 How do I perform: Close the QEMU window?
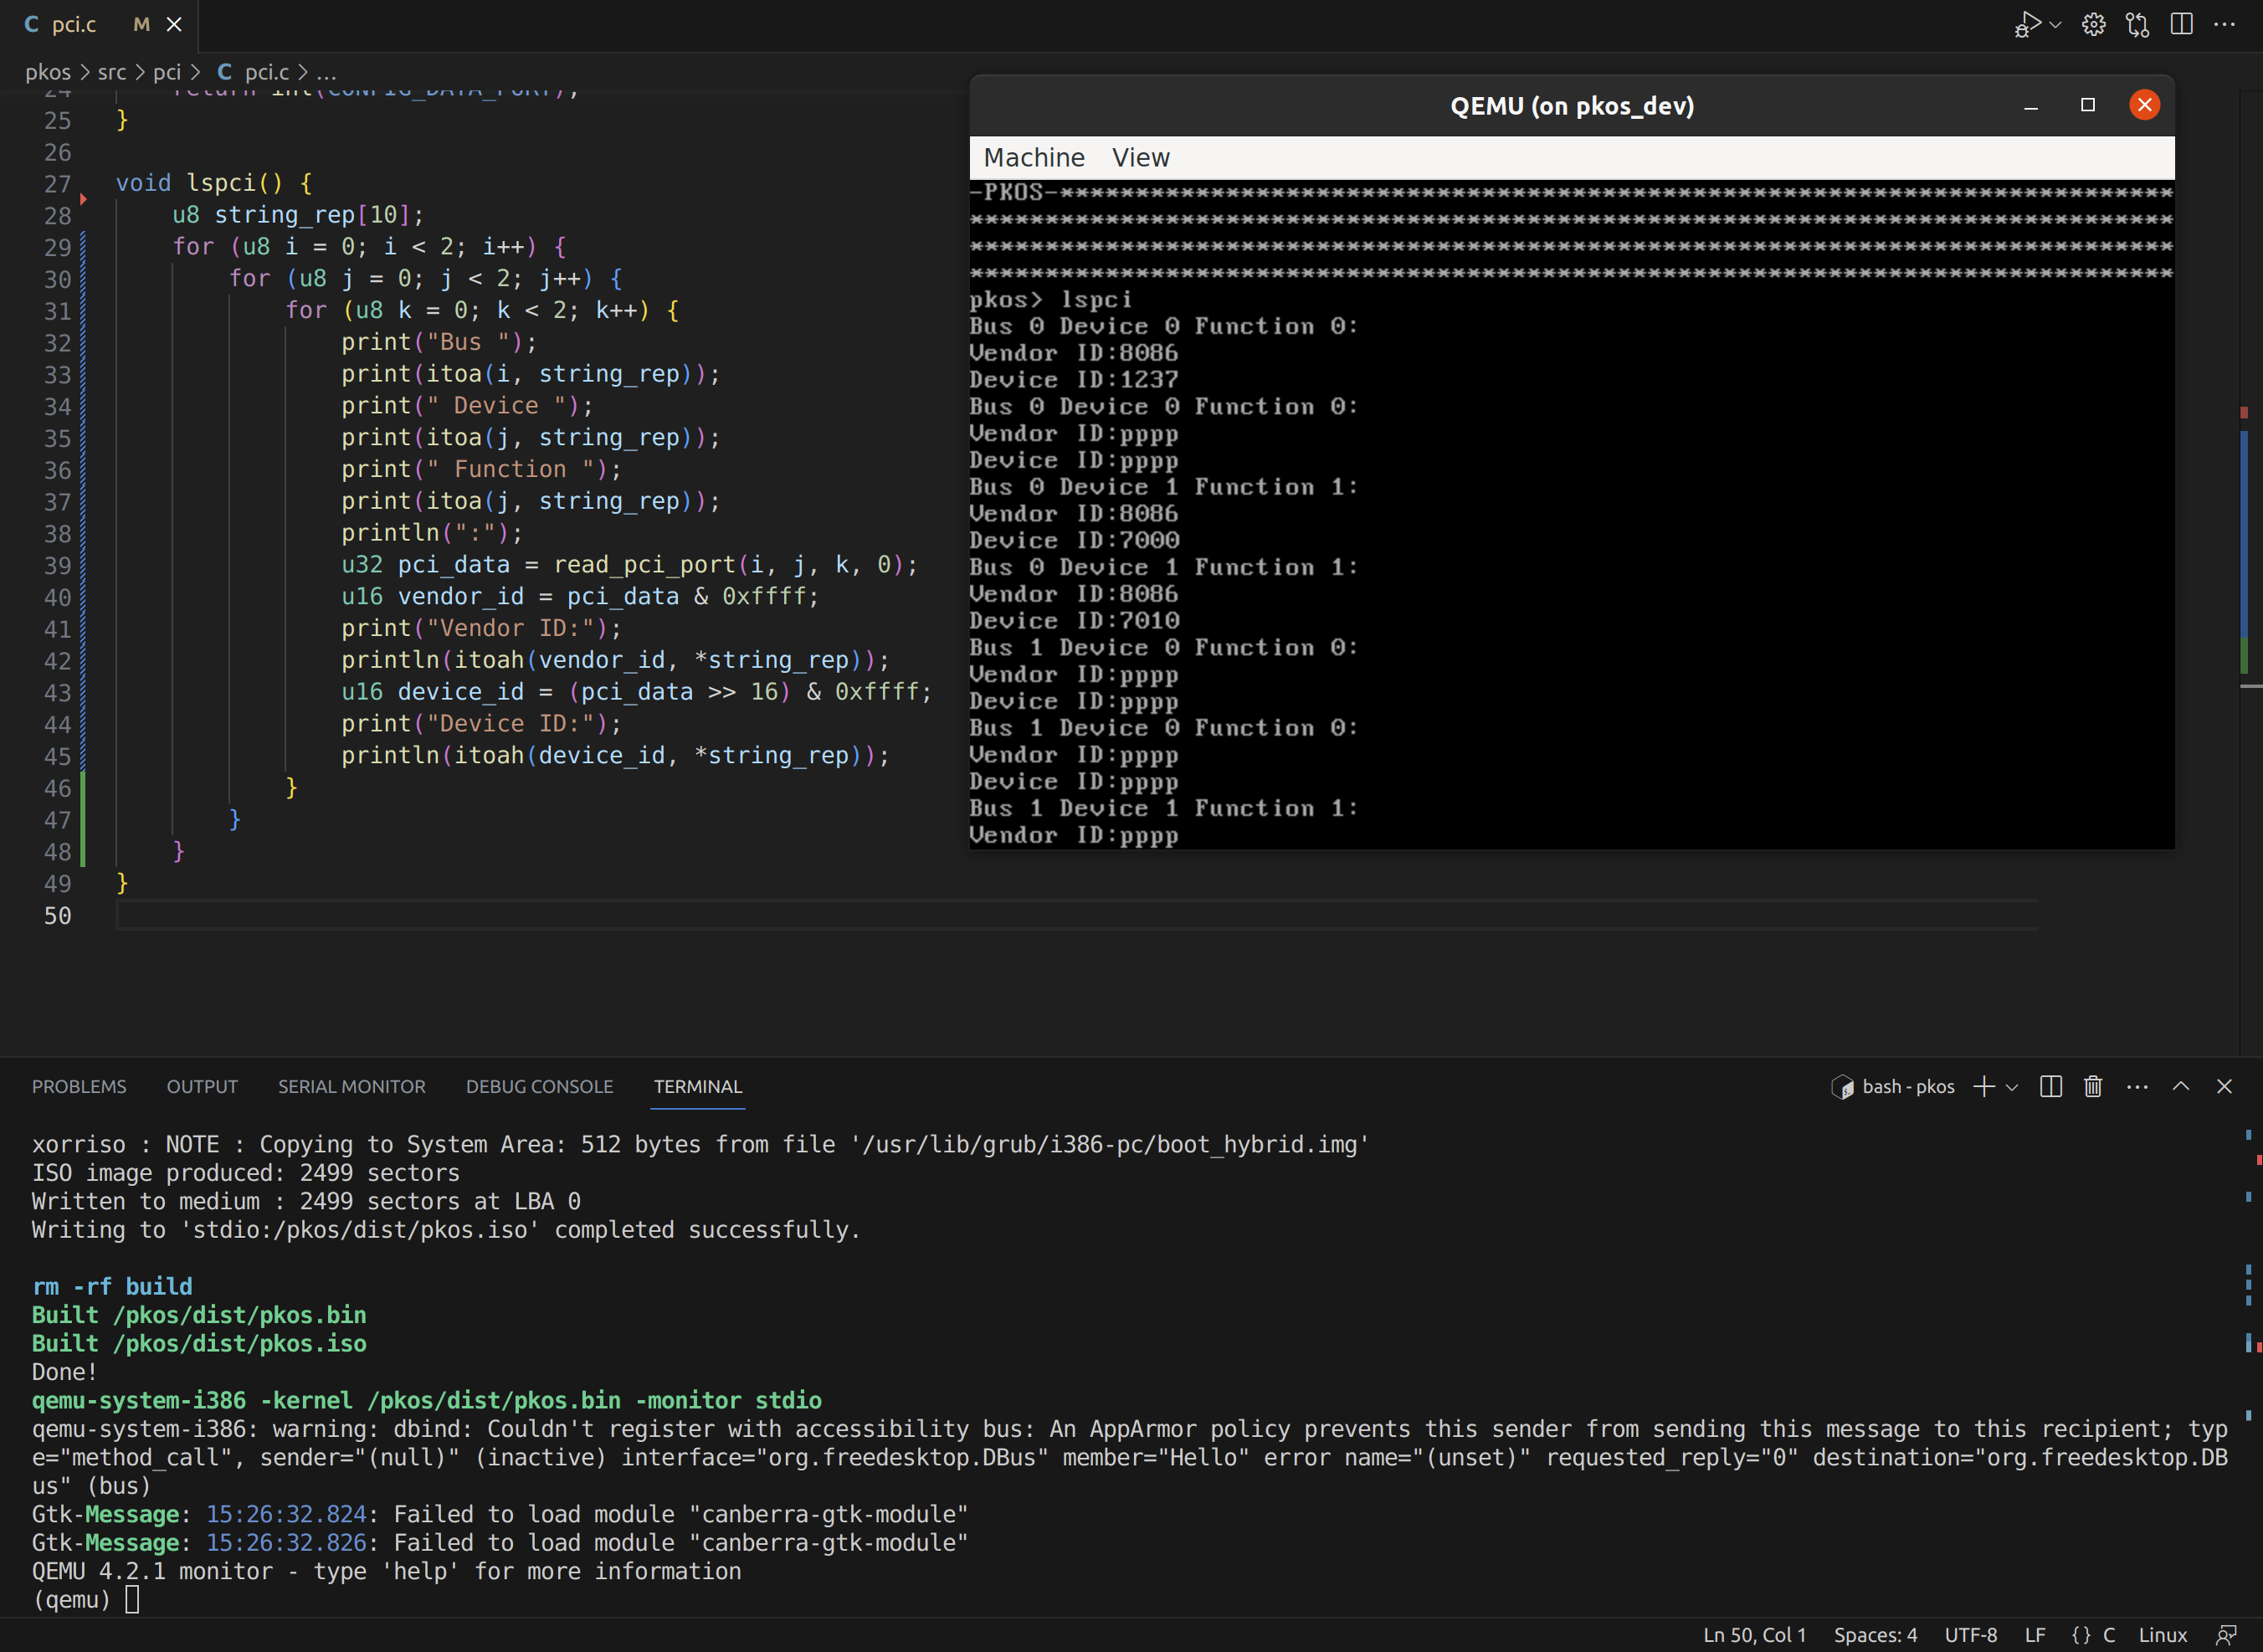2144,105
